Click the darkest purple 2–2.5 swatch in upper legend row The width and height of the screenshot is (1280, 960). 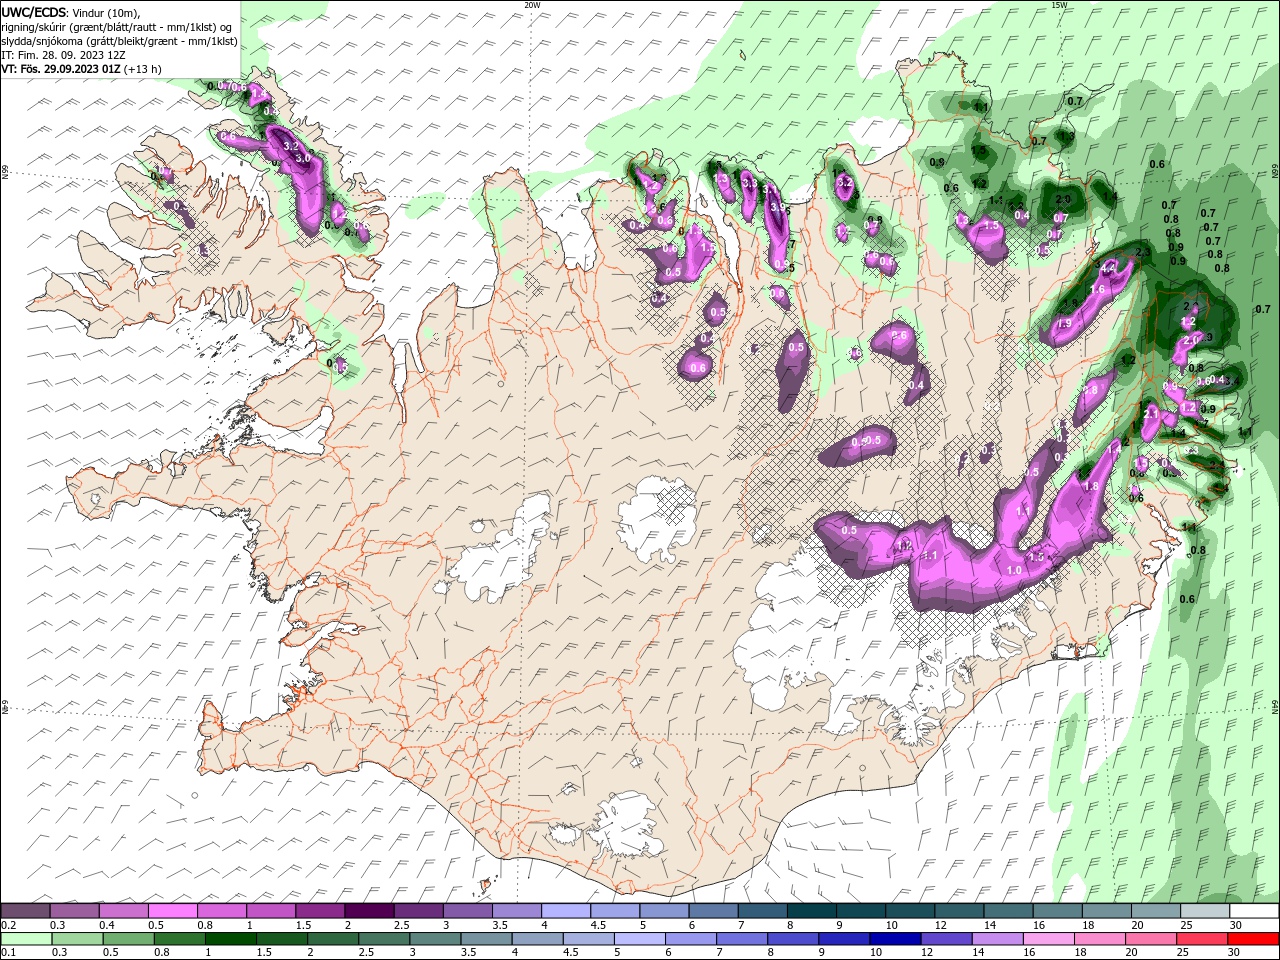369,911
